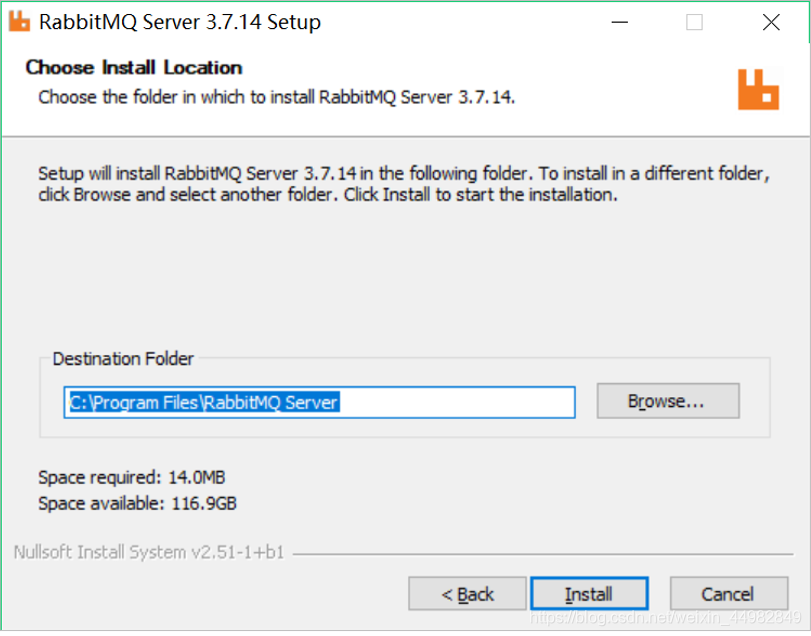Minimize the RabbitMQ Setup window
The width and height of the screenshot is (811, 636).
tap(619, 21)
